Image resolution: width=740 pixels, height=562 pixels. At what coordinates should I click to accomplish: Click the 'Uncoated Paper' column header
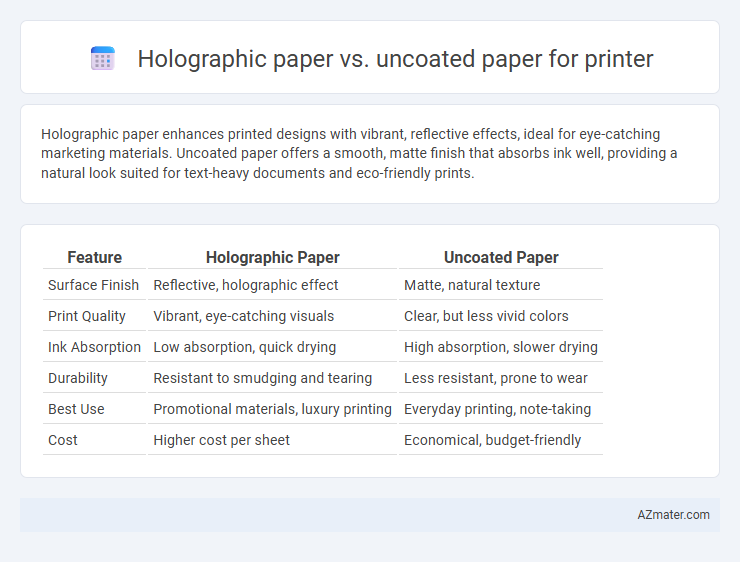501,257
